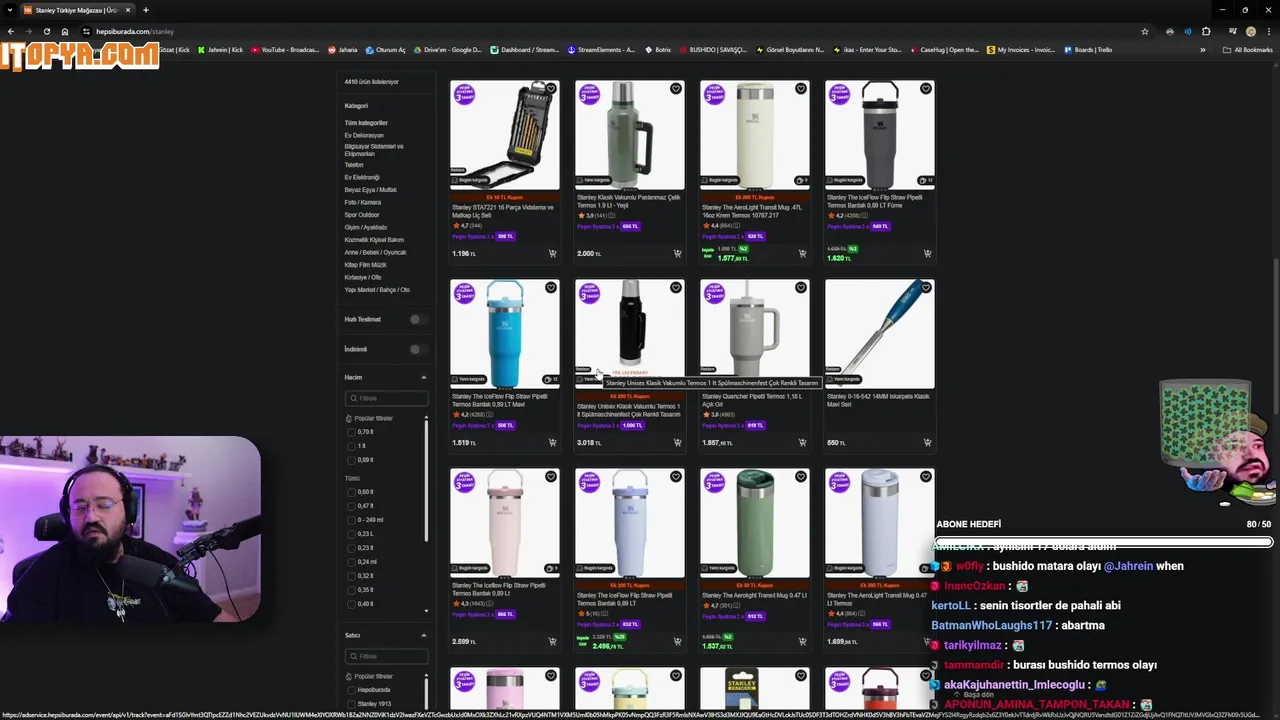This screenshot has width=1280, height=720.
Task: Add the 1.519 TL blue tumbler to cart
Action: tap(552, 443)
